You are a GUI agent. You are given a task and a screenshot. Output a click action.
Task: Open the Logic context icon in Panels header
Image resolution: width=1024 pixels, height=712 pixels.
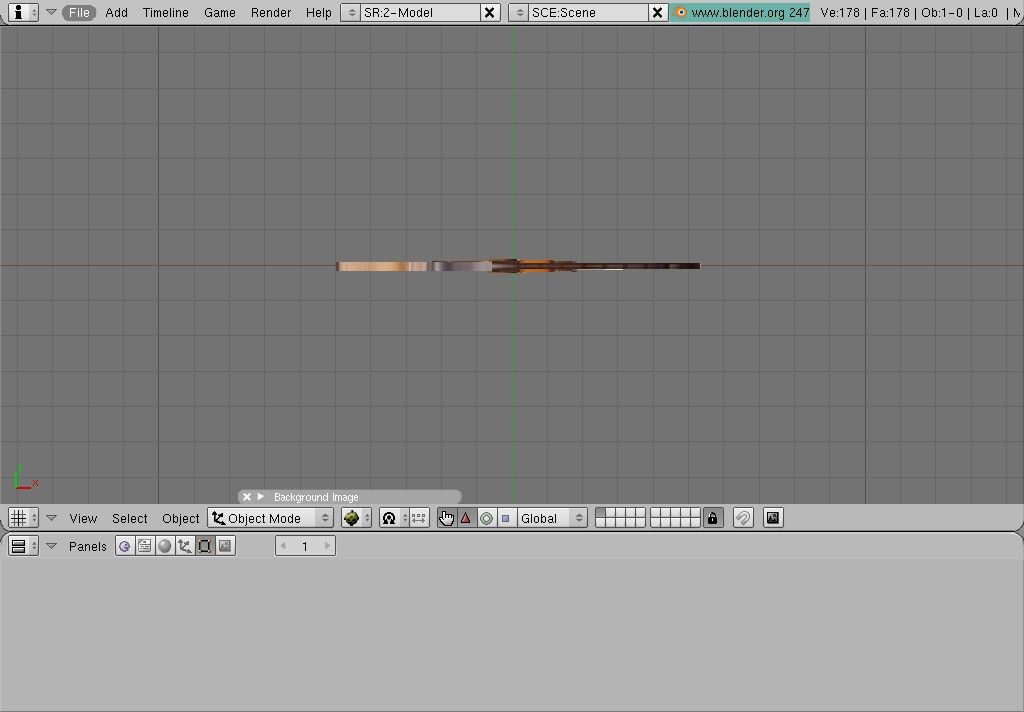tap(125, 546)
